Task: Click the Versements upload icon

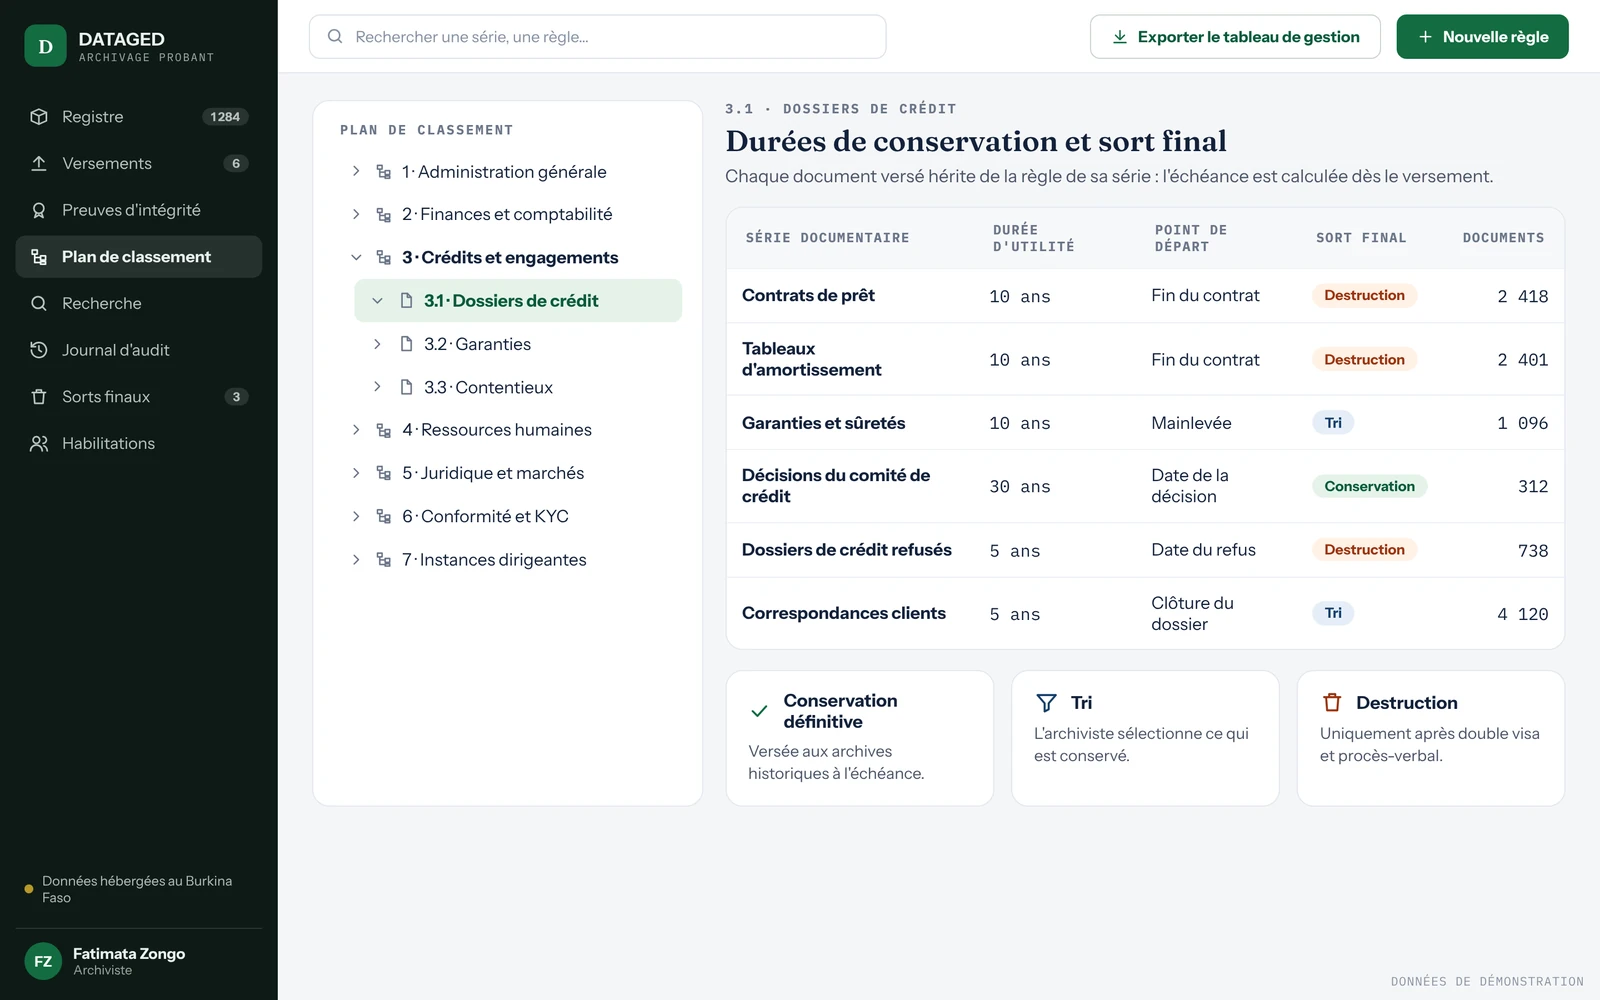Action: pos(39,163)
